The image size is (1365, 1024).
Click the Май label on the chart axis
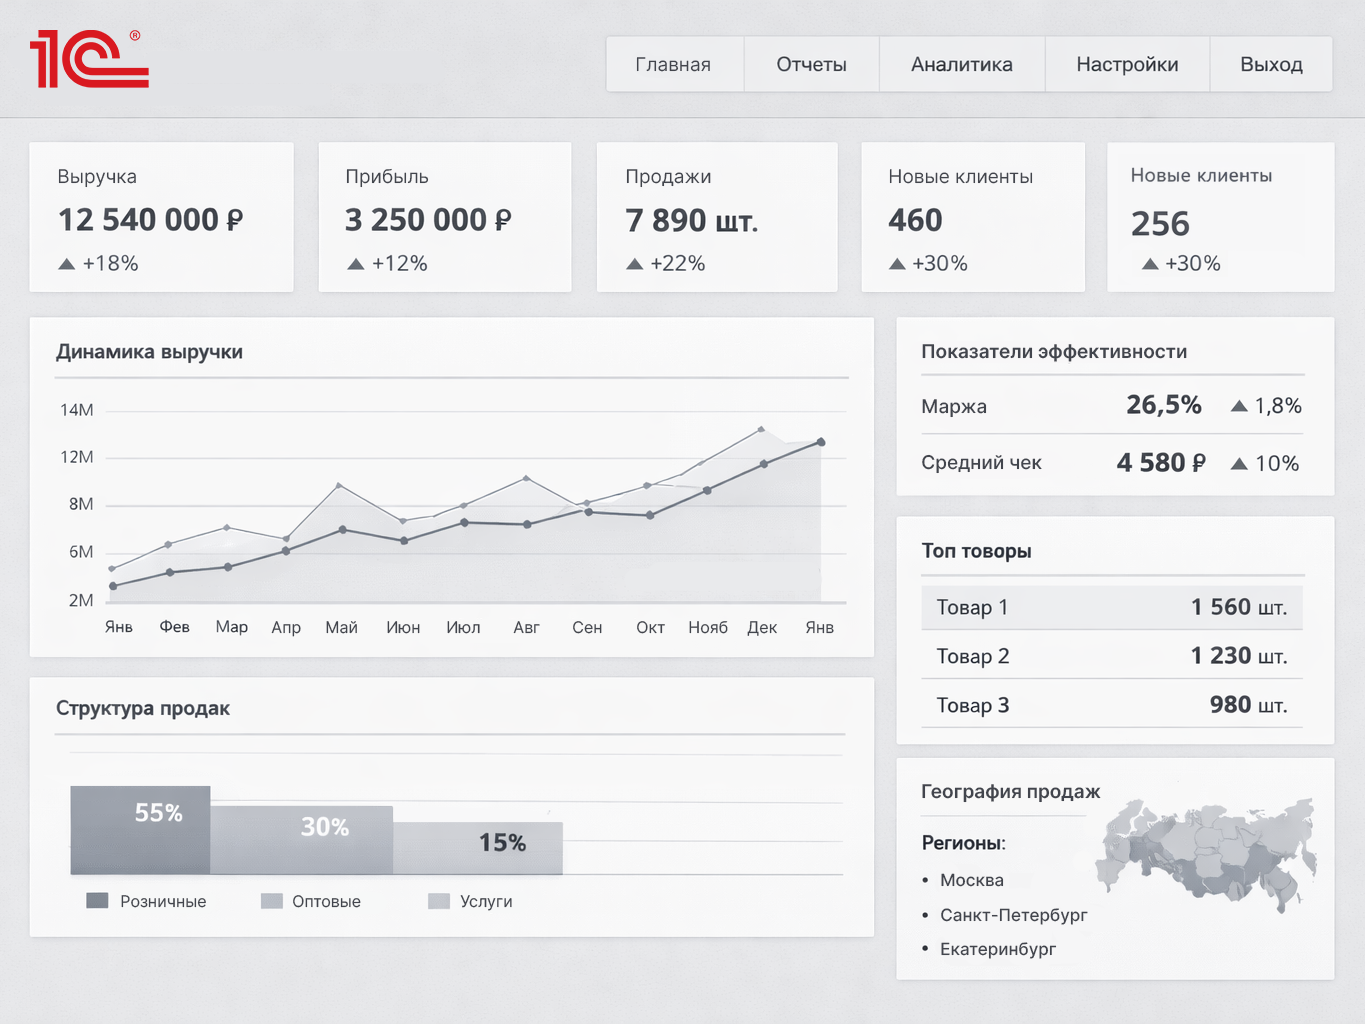click(x=341, y=627)
